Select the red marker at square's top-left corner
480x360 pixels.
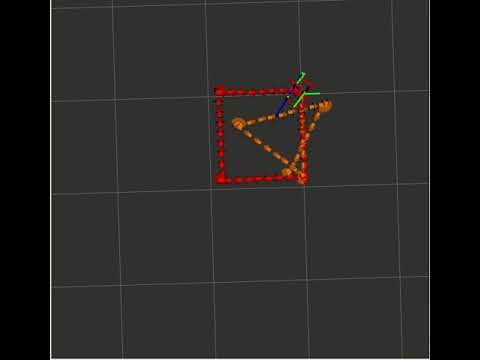point(220,91)
